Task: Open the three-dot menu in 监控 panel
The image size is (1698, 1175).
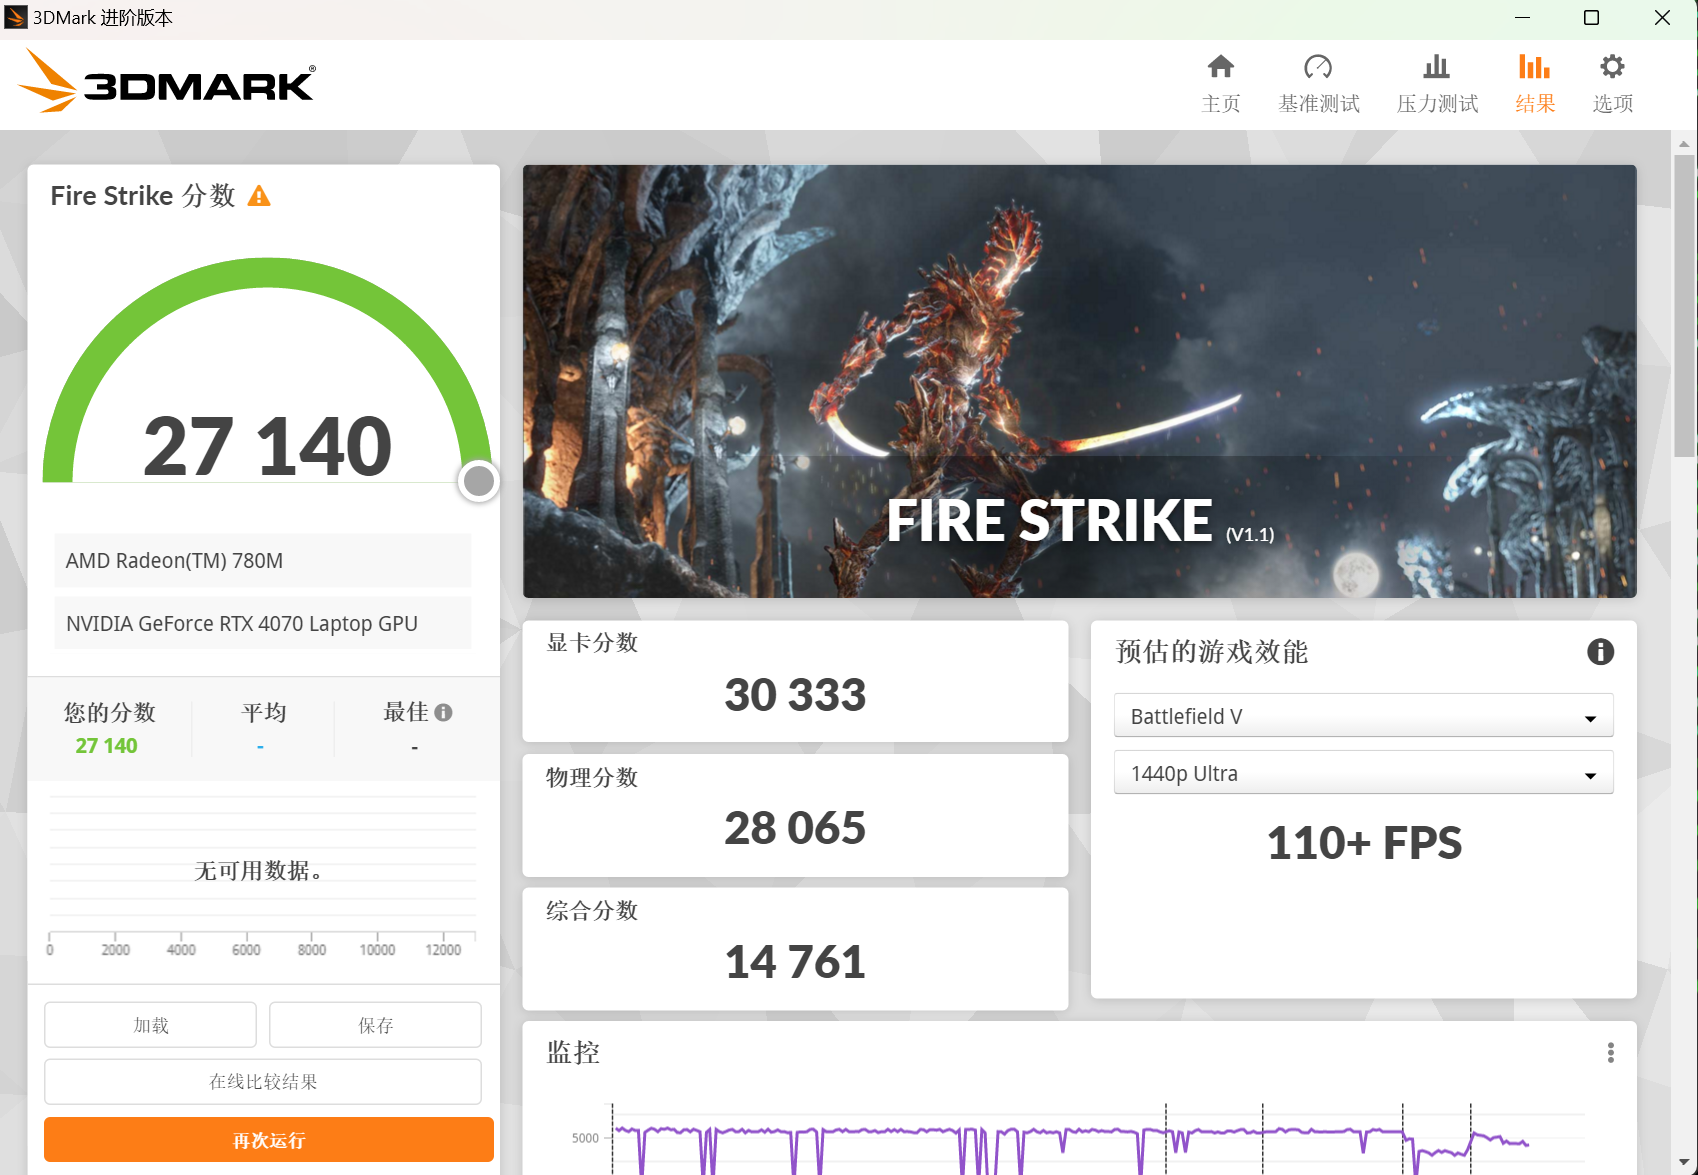Action: pyautogui.click(x=1610, y=1052)
